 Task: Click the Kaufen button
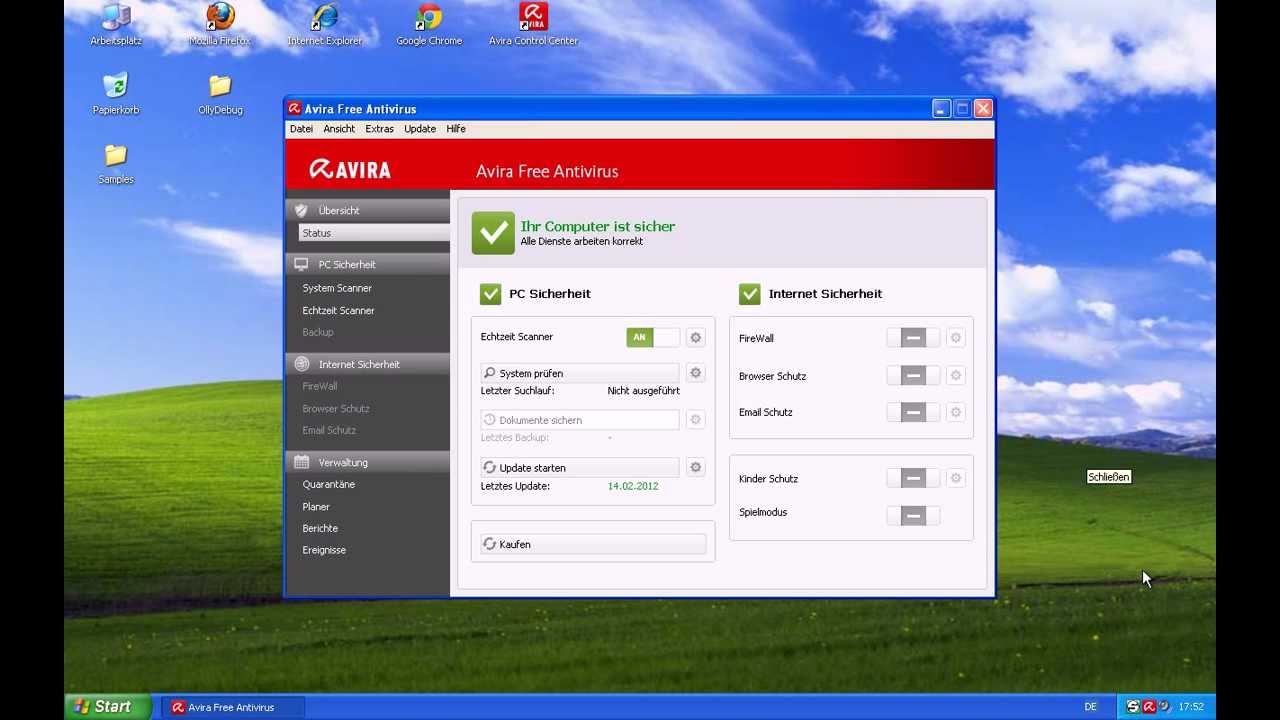point(593,544)
